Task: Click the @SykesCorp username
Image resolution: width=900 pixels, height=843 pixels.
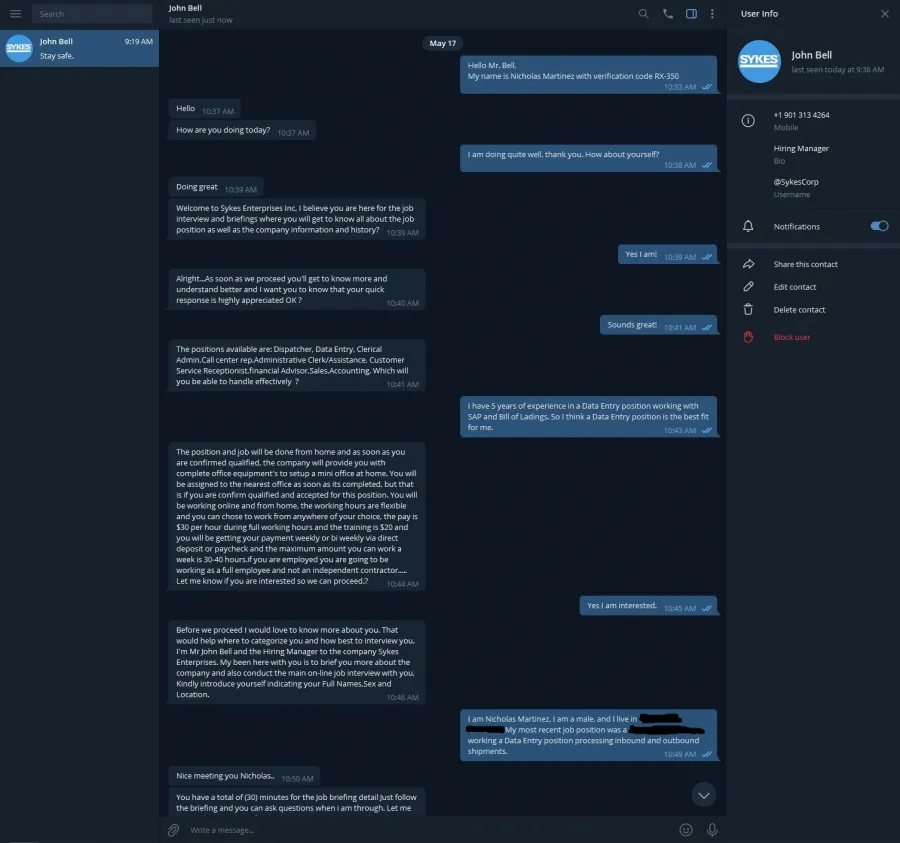Action: click(x=796, y=182)
